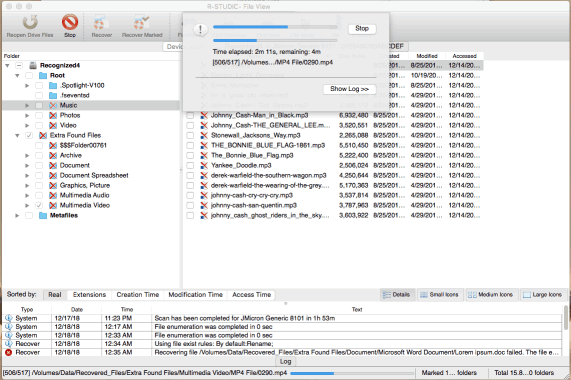Switch to Medium Icons view
This screenshot has height=380, width=571.
tap(491, 294)
